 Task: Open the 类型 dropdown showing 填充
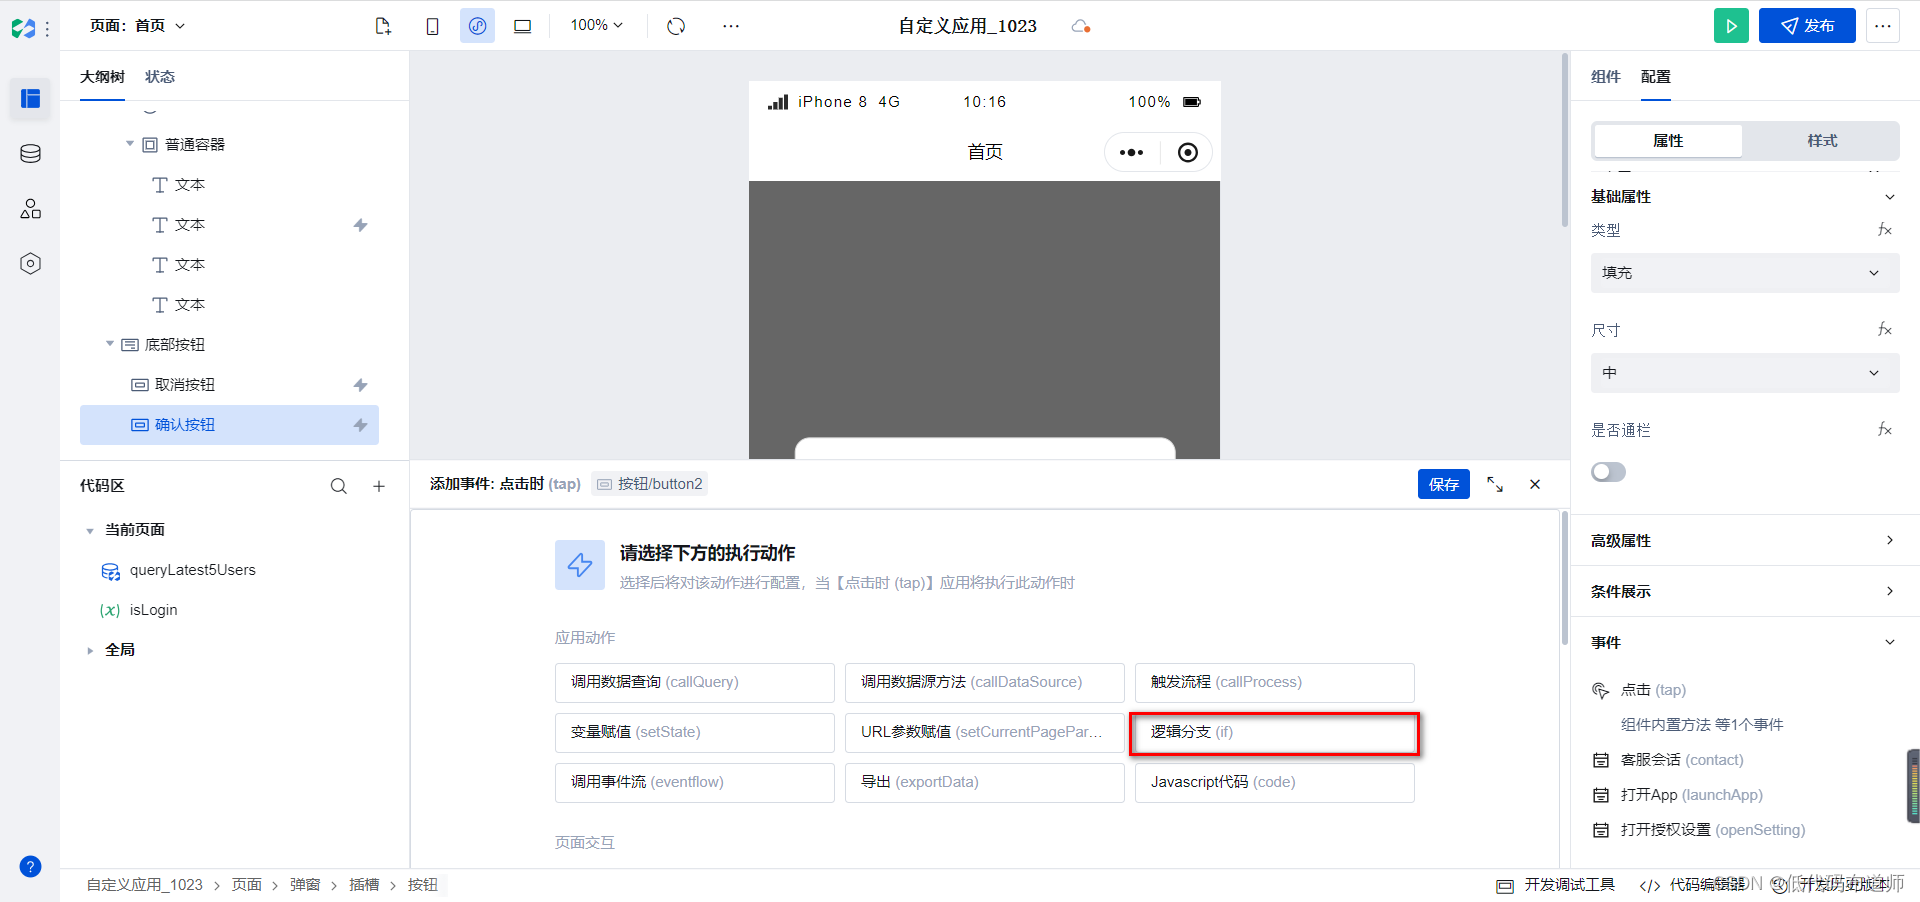1745,273
